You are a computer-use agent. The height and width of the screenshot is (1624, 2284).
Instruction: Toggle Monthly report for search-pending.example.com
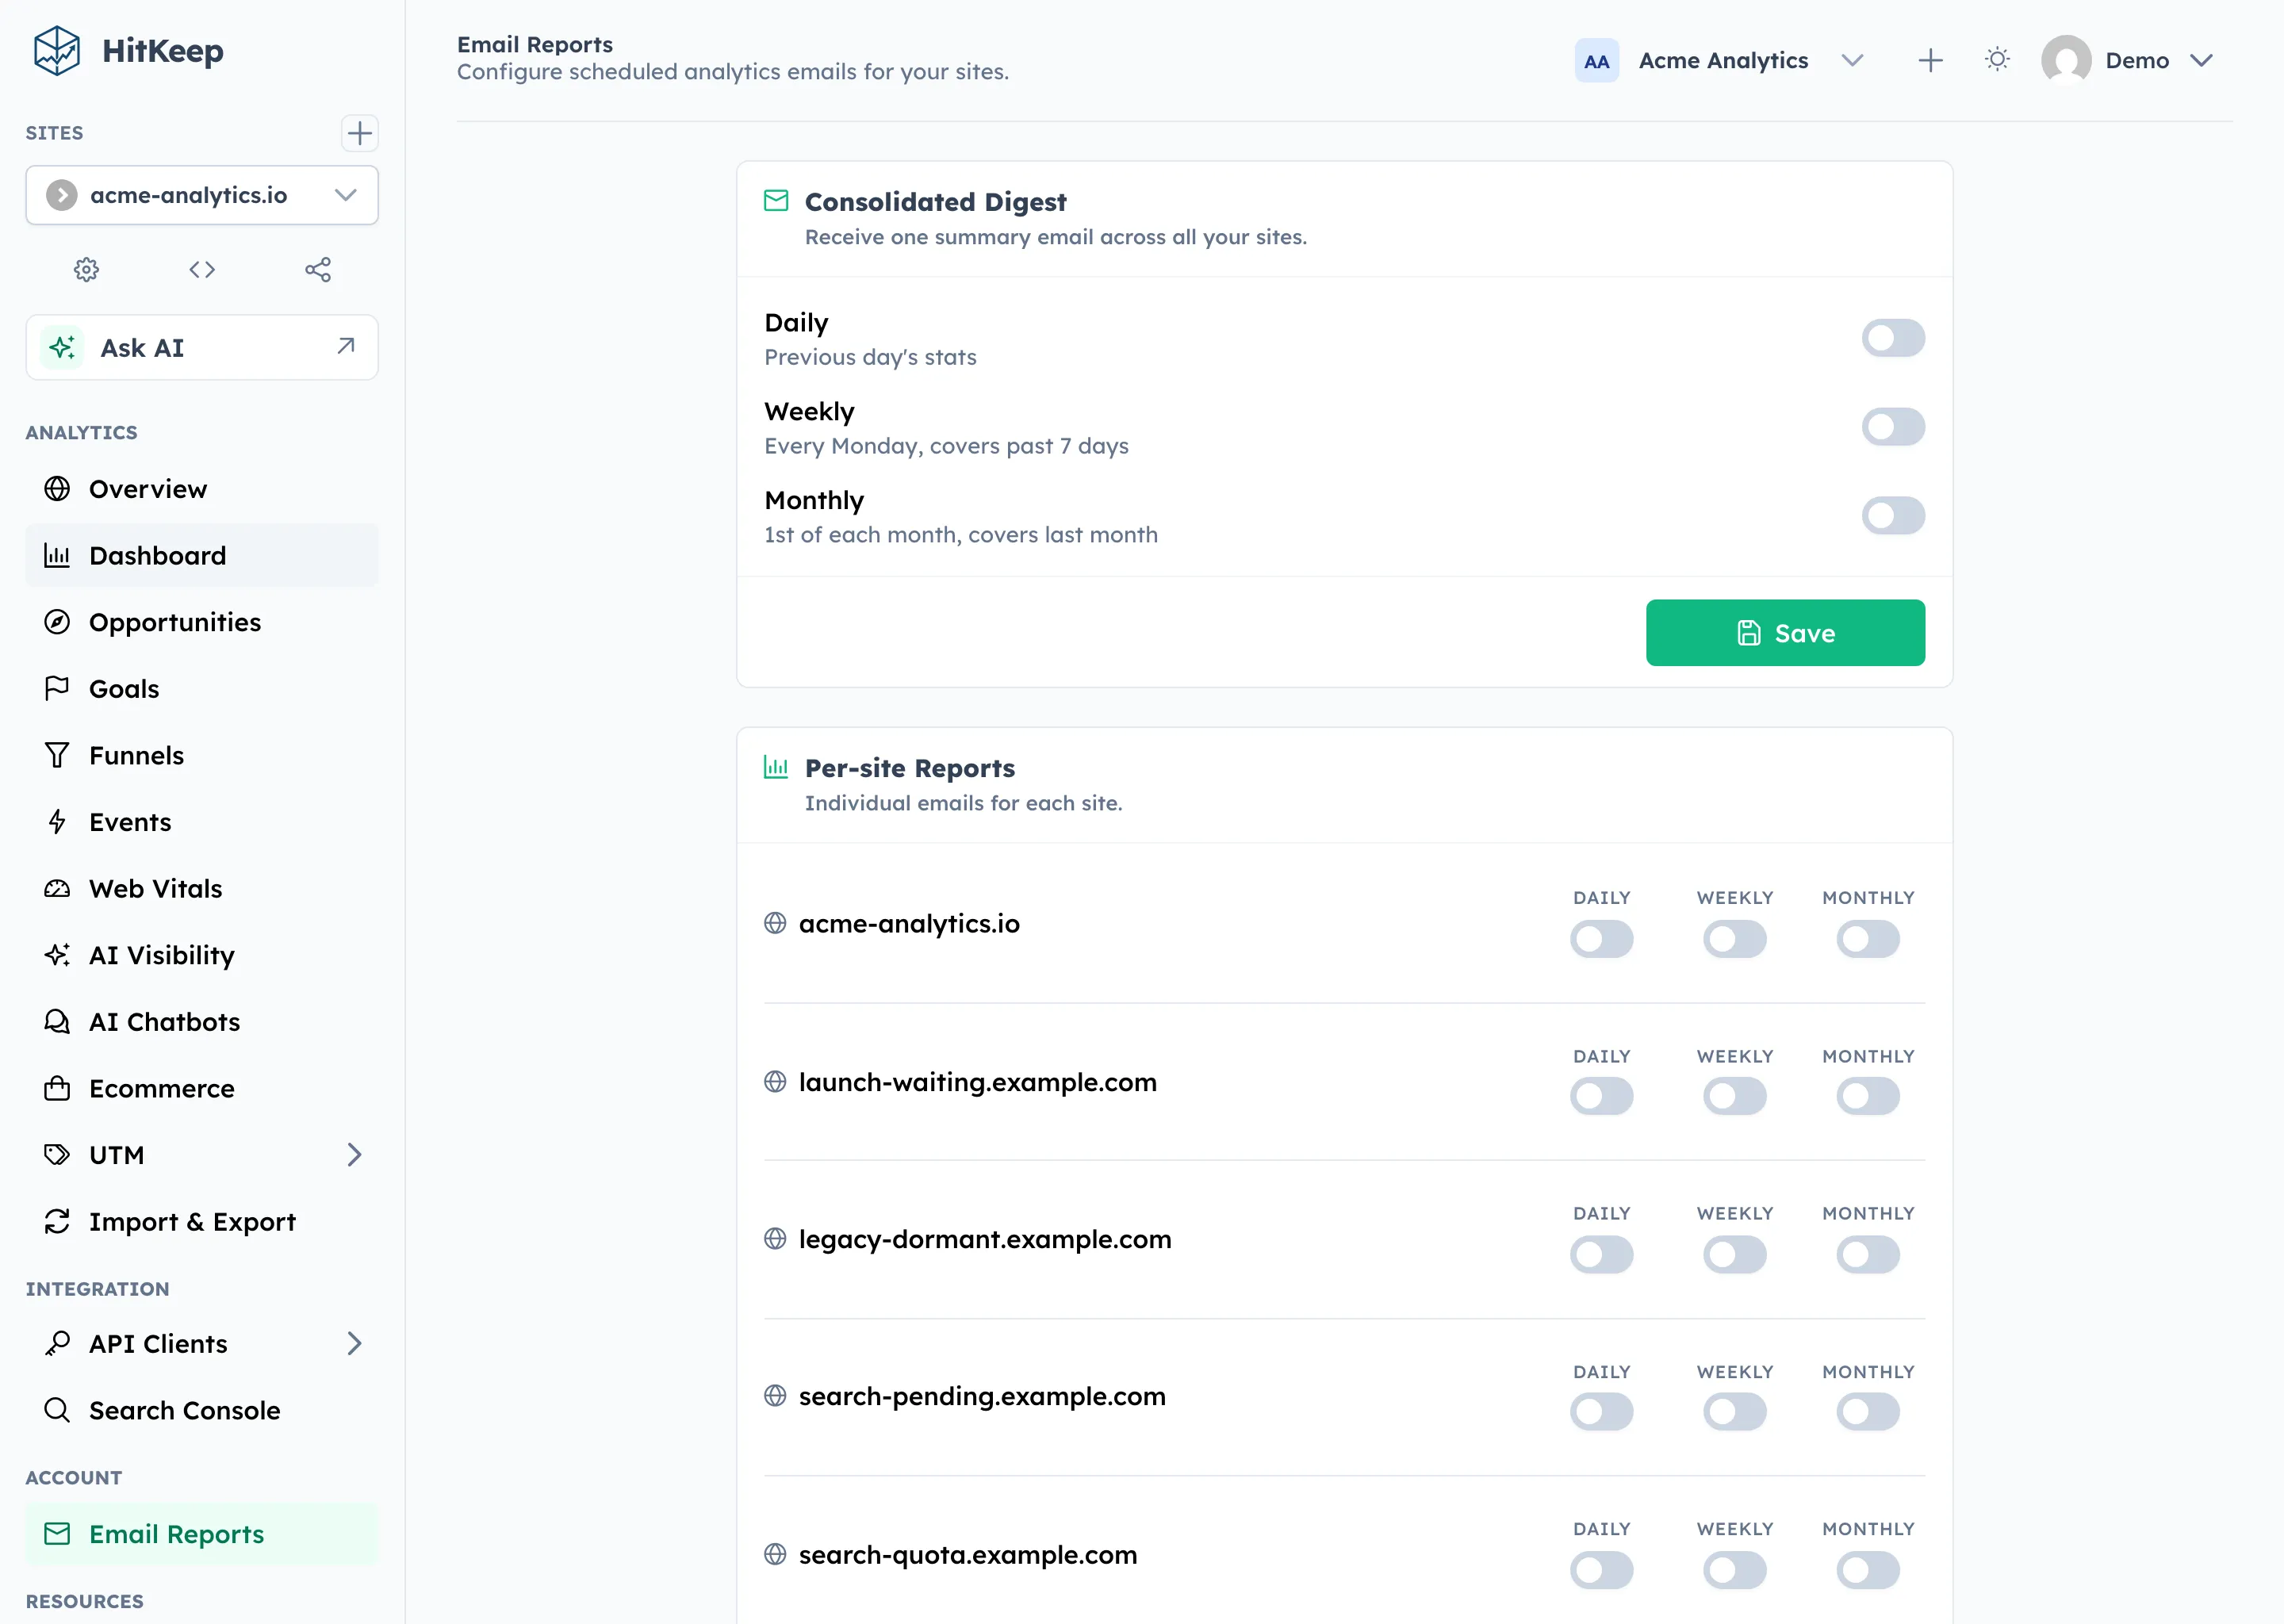1867,1412
